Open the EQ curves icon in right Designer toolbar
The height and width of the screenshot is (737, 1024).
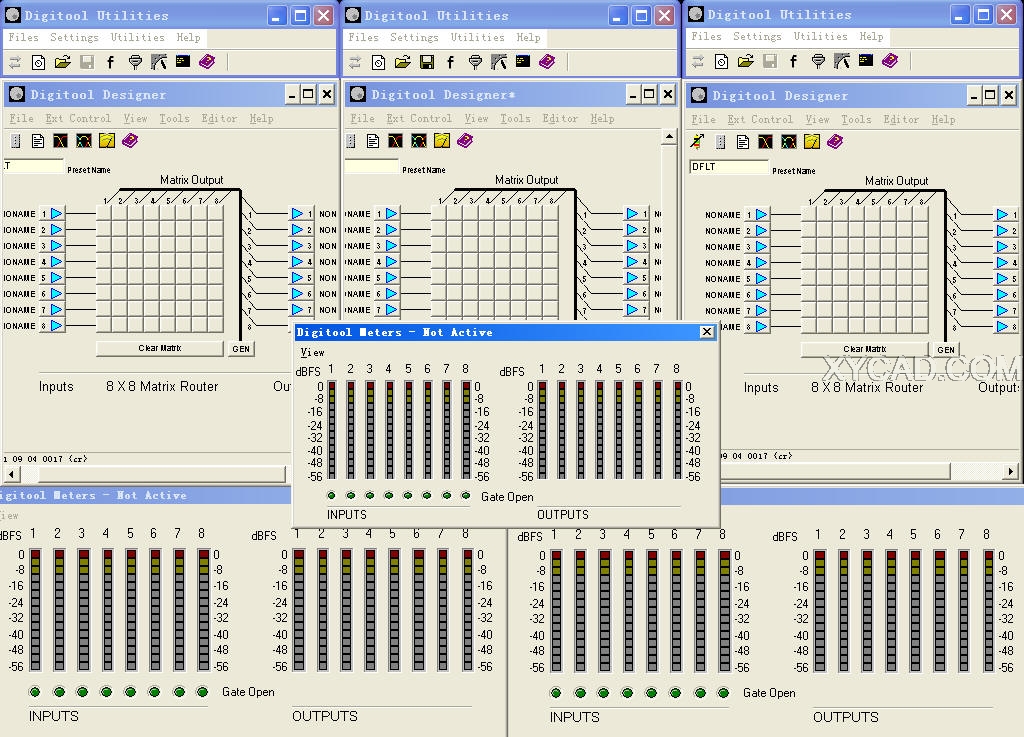pyautogui.click(x=789, y=142)
